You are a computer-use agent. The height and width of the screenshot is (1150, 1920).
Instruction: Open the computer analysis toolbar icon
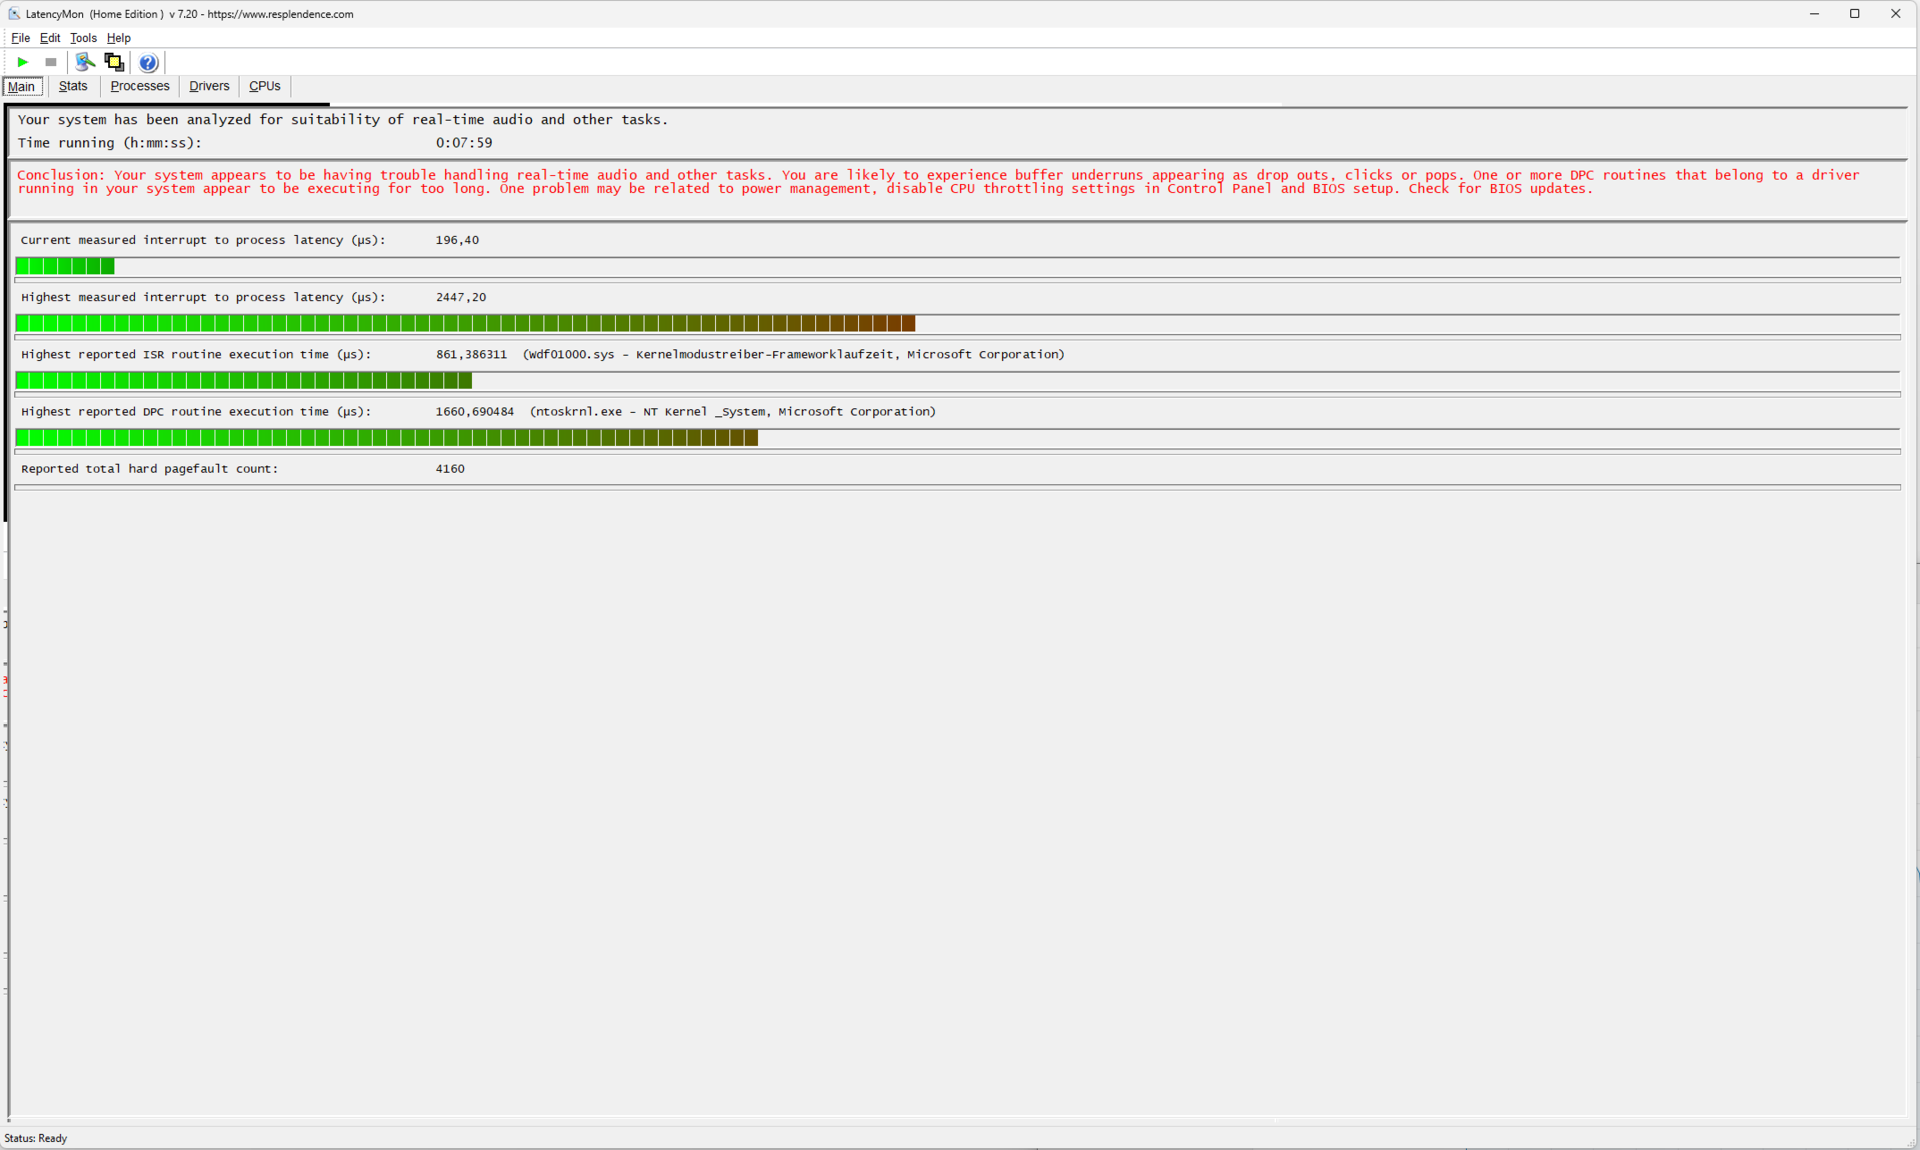click(x=85, y=62)
